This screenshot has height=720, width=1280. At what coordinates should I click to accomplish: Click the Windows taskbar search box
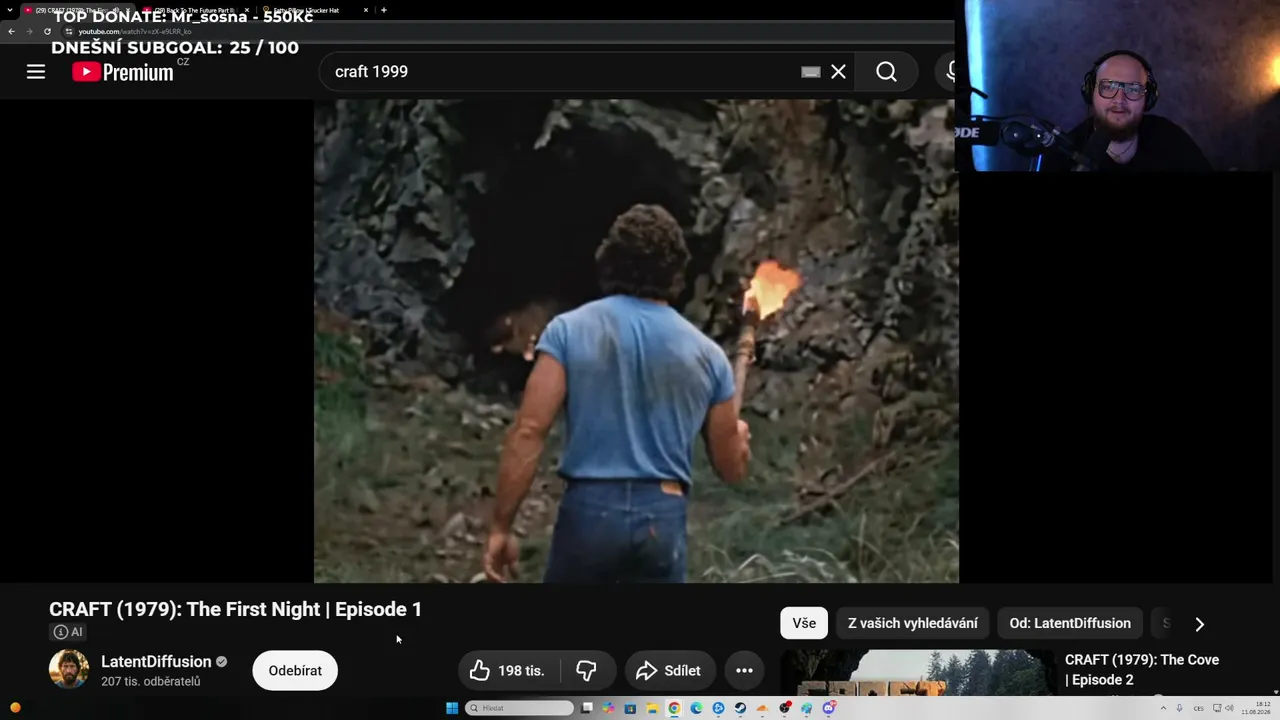tap(520, 708)
